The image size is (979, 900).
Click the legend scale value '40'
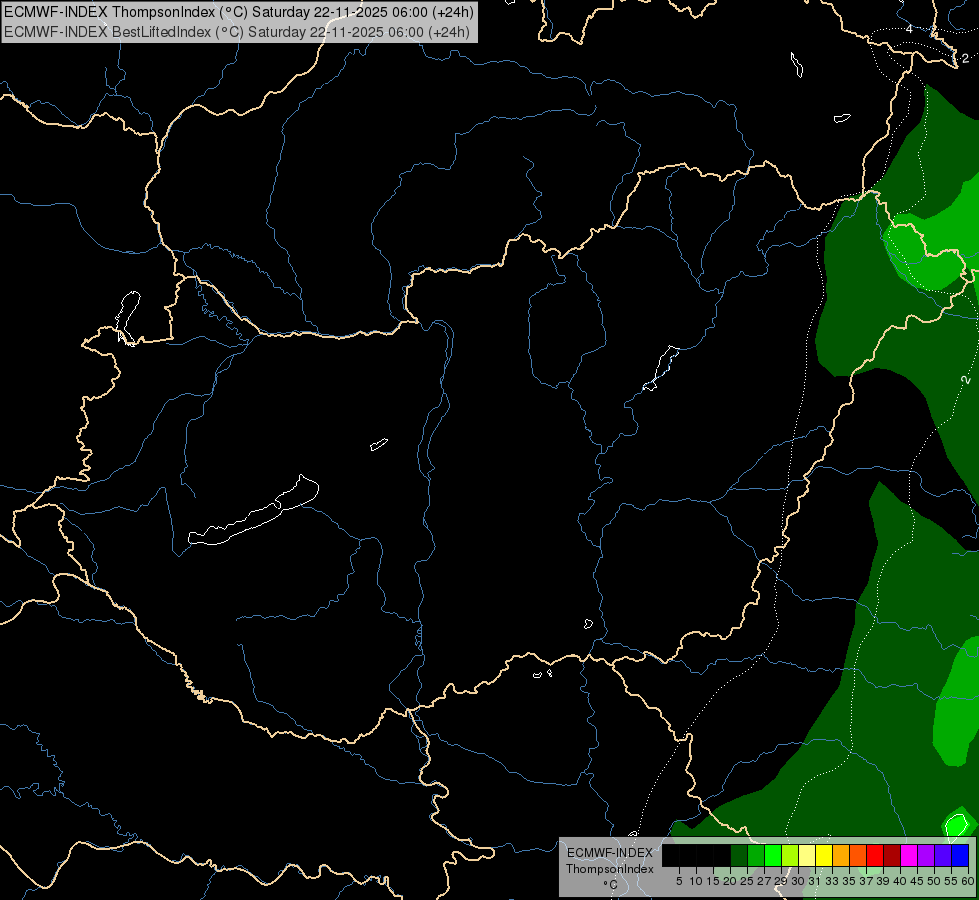click(900, 881)
